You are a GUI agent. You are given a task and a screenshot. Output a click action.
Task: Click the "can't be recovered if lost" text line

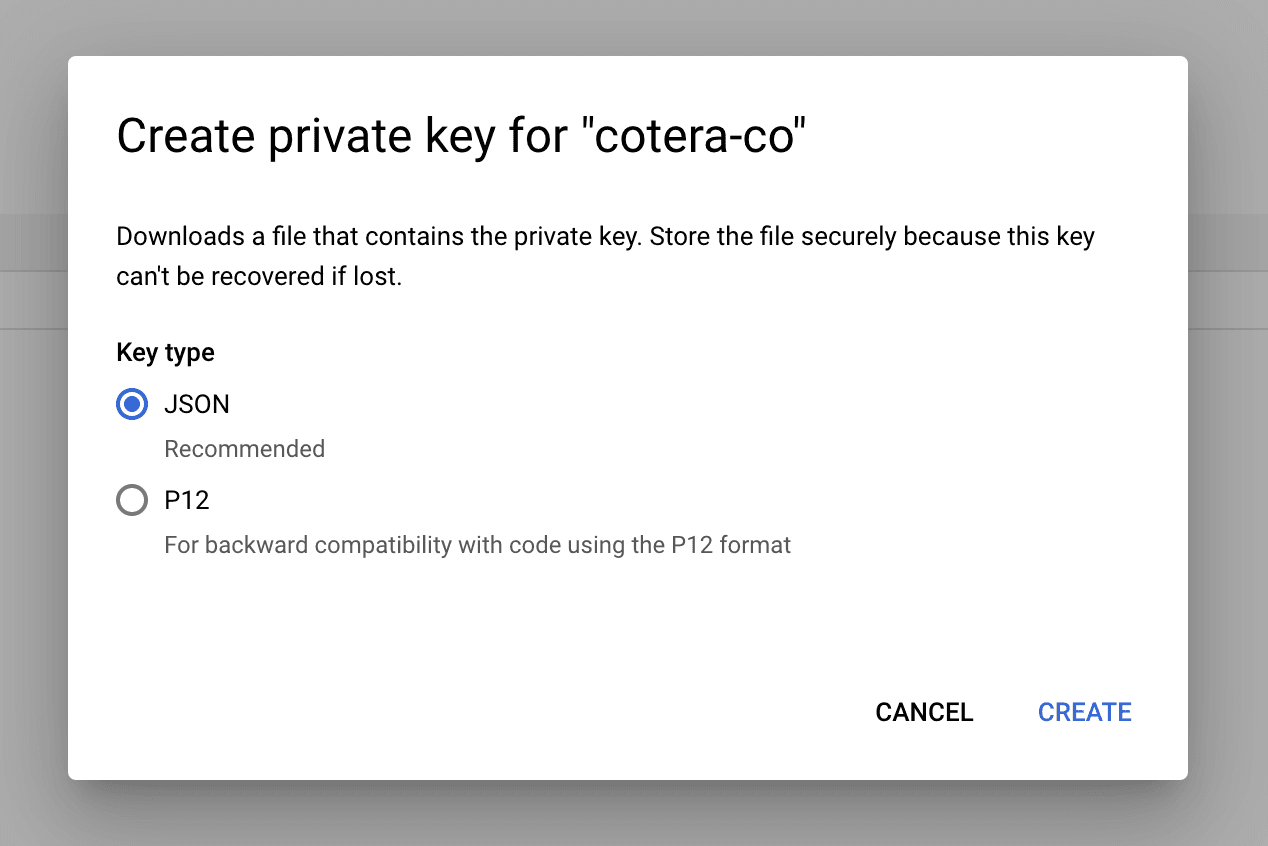click(259, 277)
